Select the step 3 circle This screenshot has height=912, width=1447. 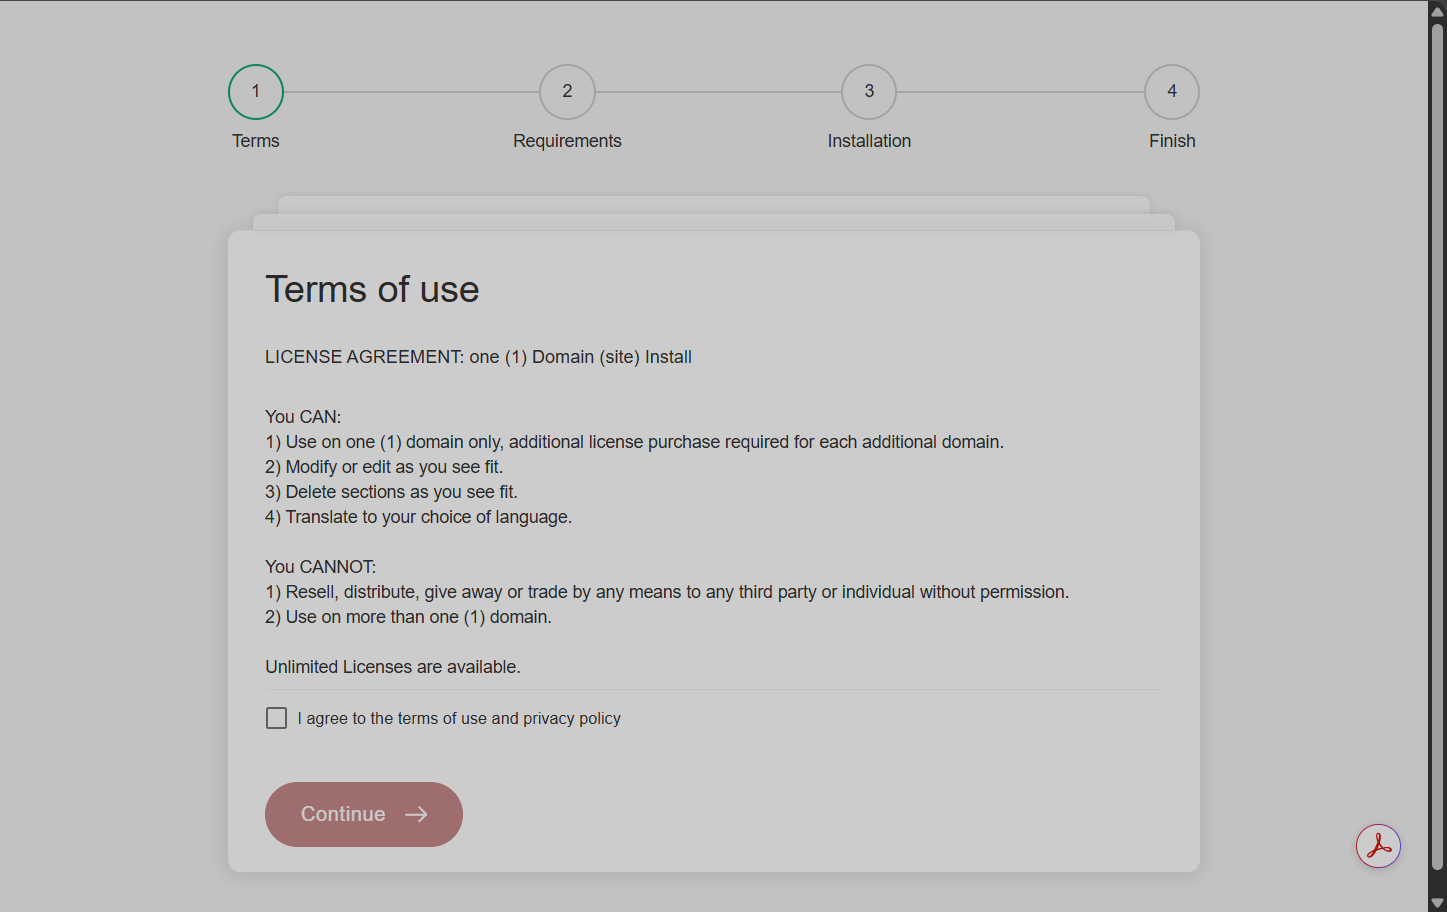pos(869,92)
